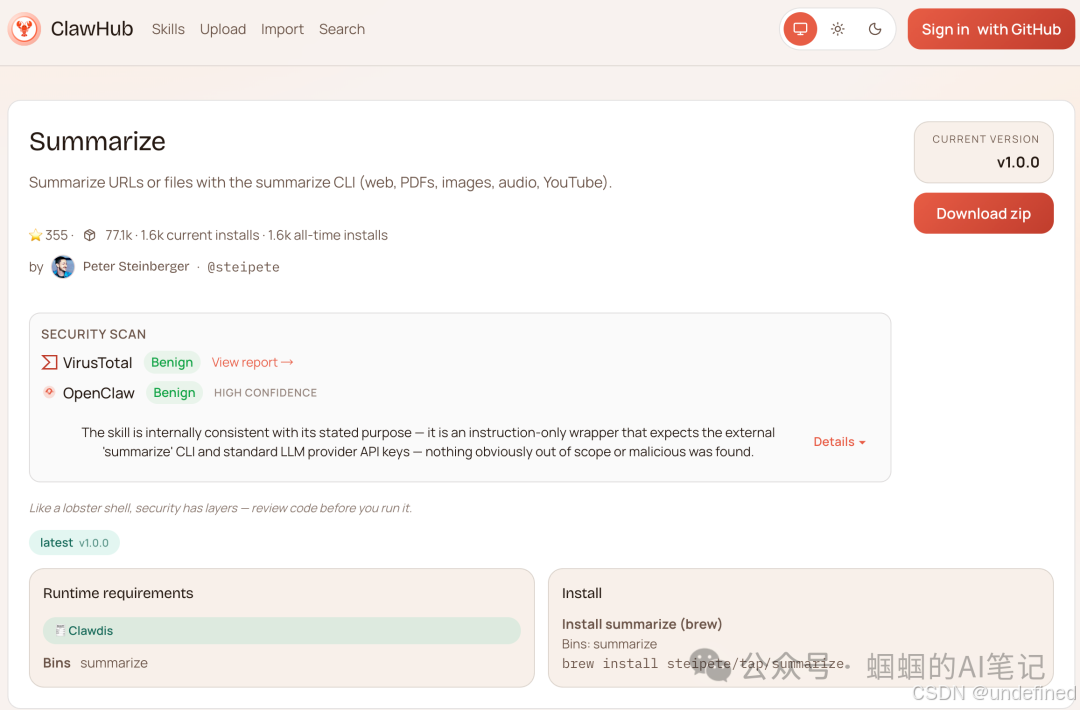1080x710 pixels.
Task: Click the Peter Steinberger author name
Action: click(136, 267)
